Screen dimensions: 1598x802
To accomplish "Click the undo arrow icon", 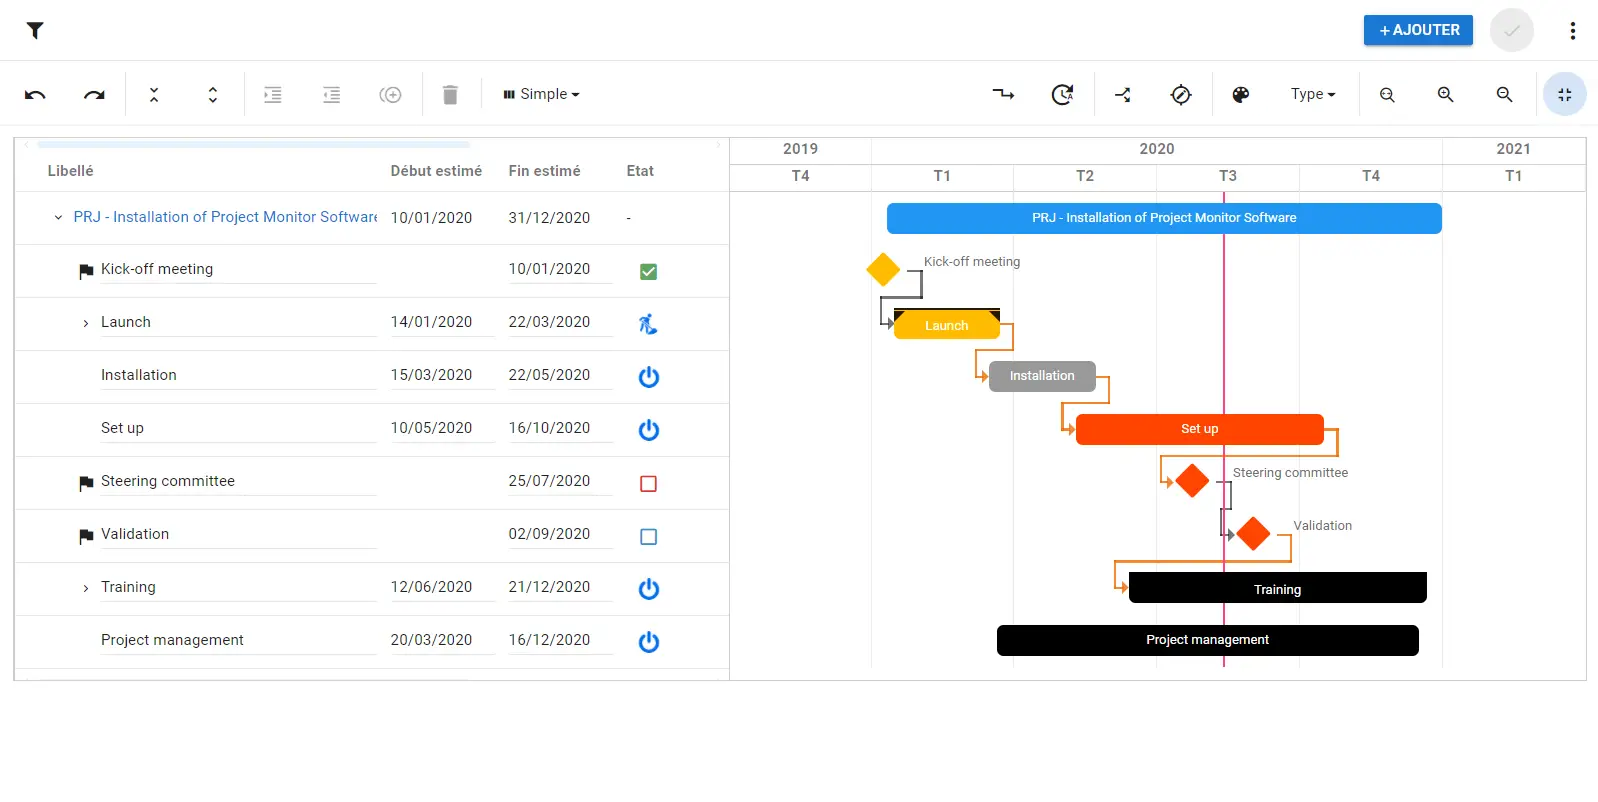I will (x=35, y=94).
